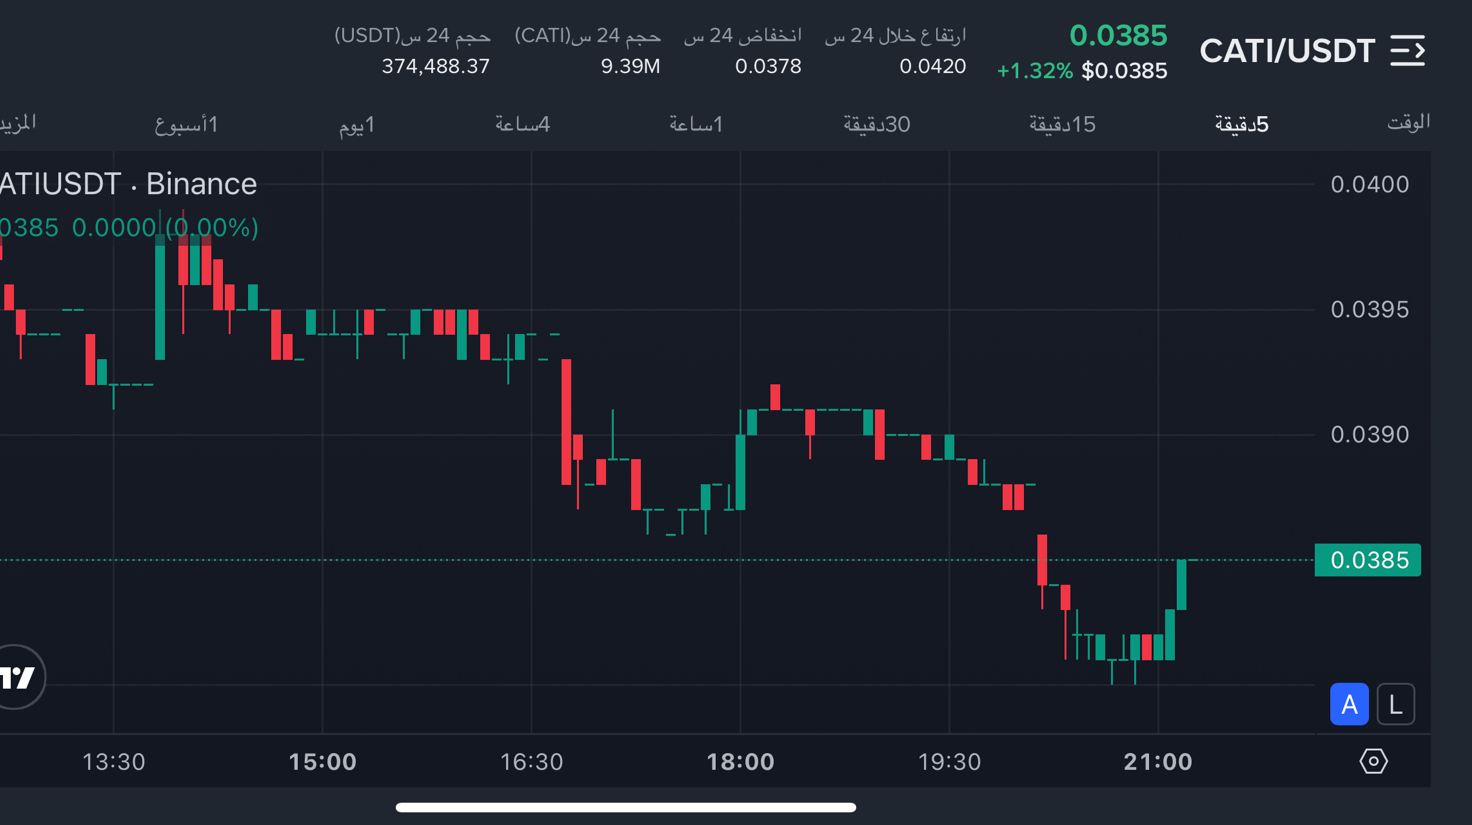Click the 18:00 time axis label
The width and height of the screenshot is (1472, 825).
click(740, 762)
